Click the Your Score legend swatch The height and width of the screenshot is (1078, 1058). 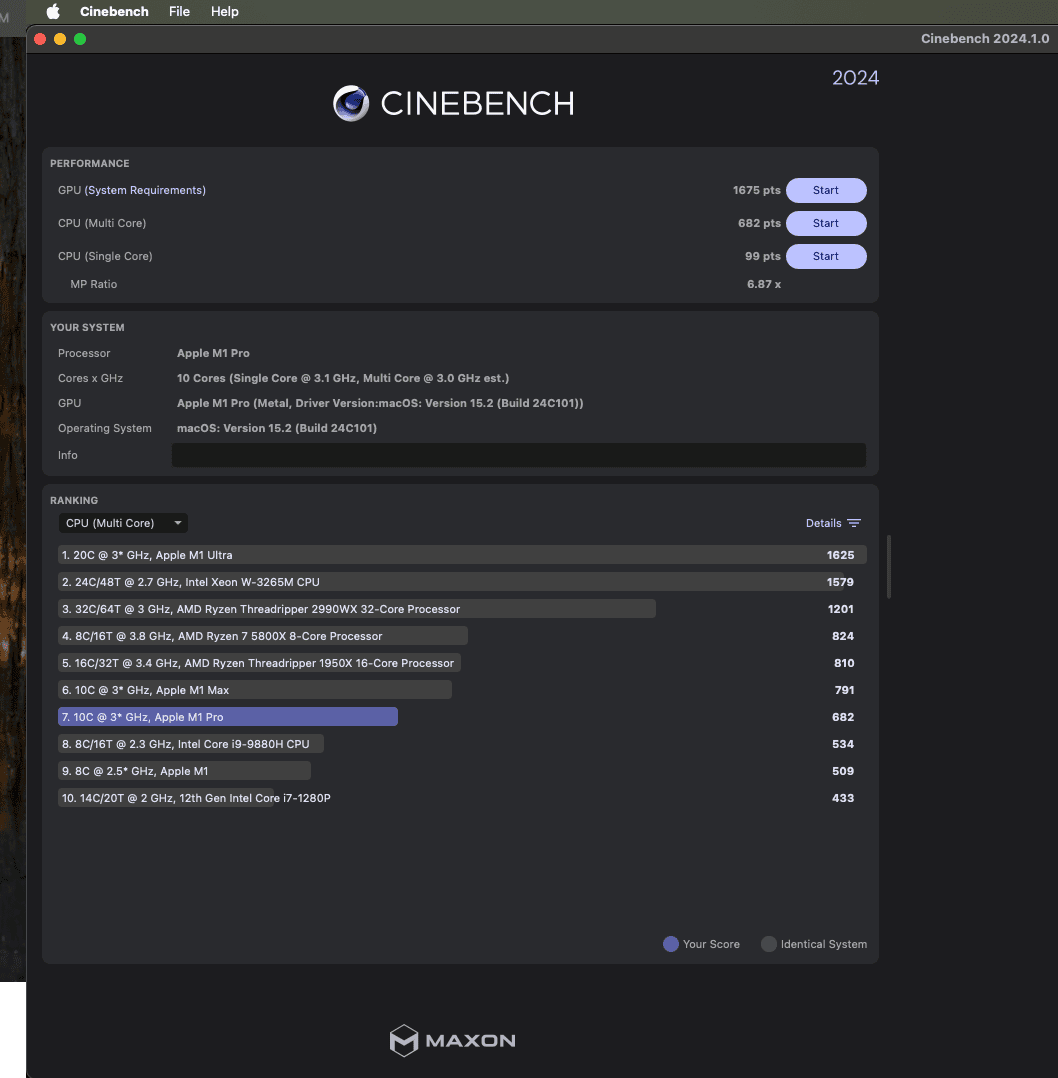(x=671, y=944)
